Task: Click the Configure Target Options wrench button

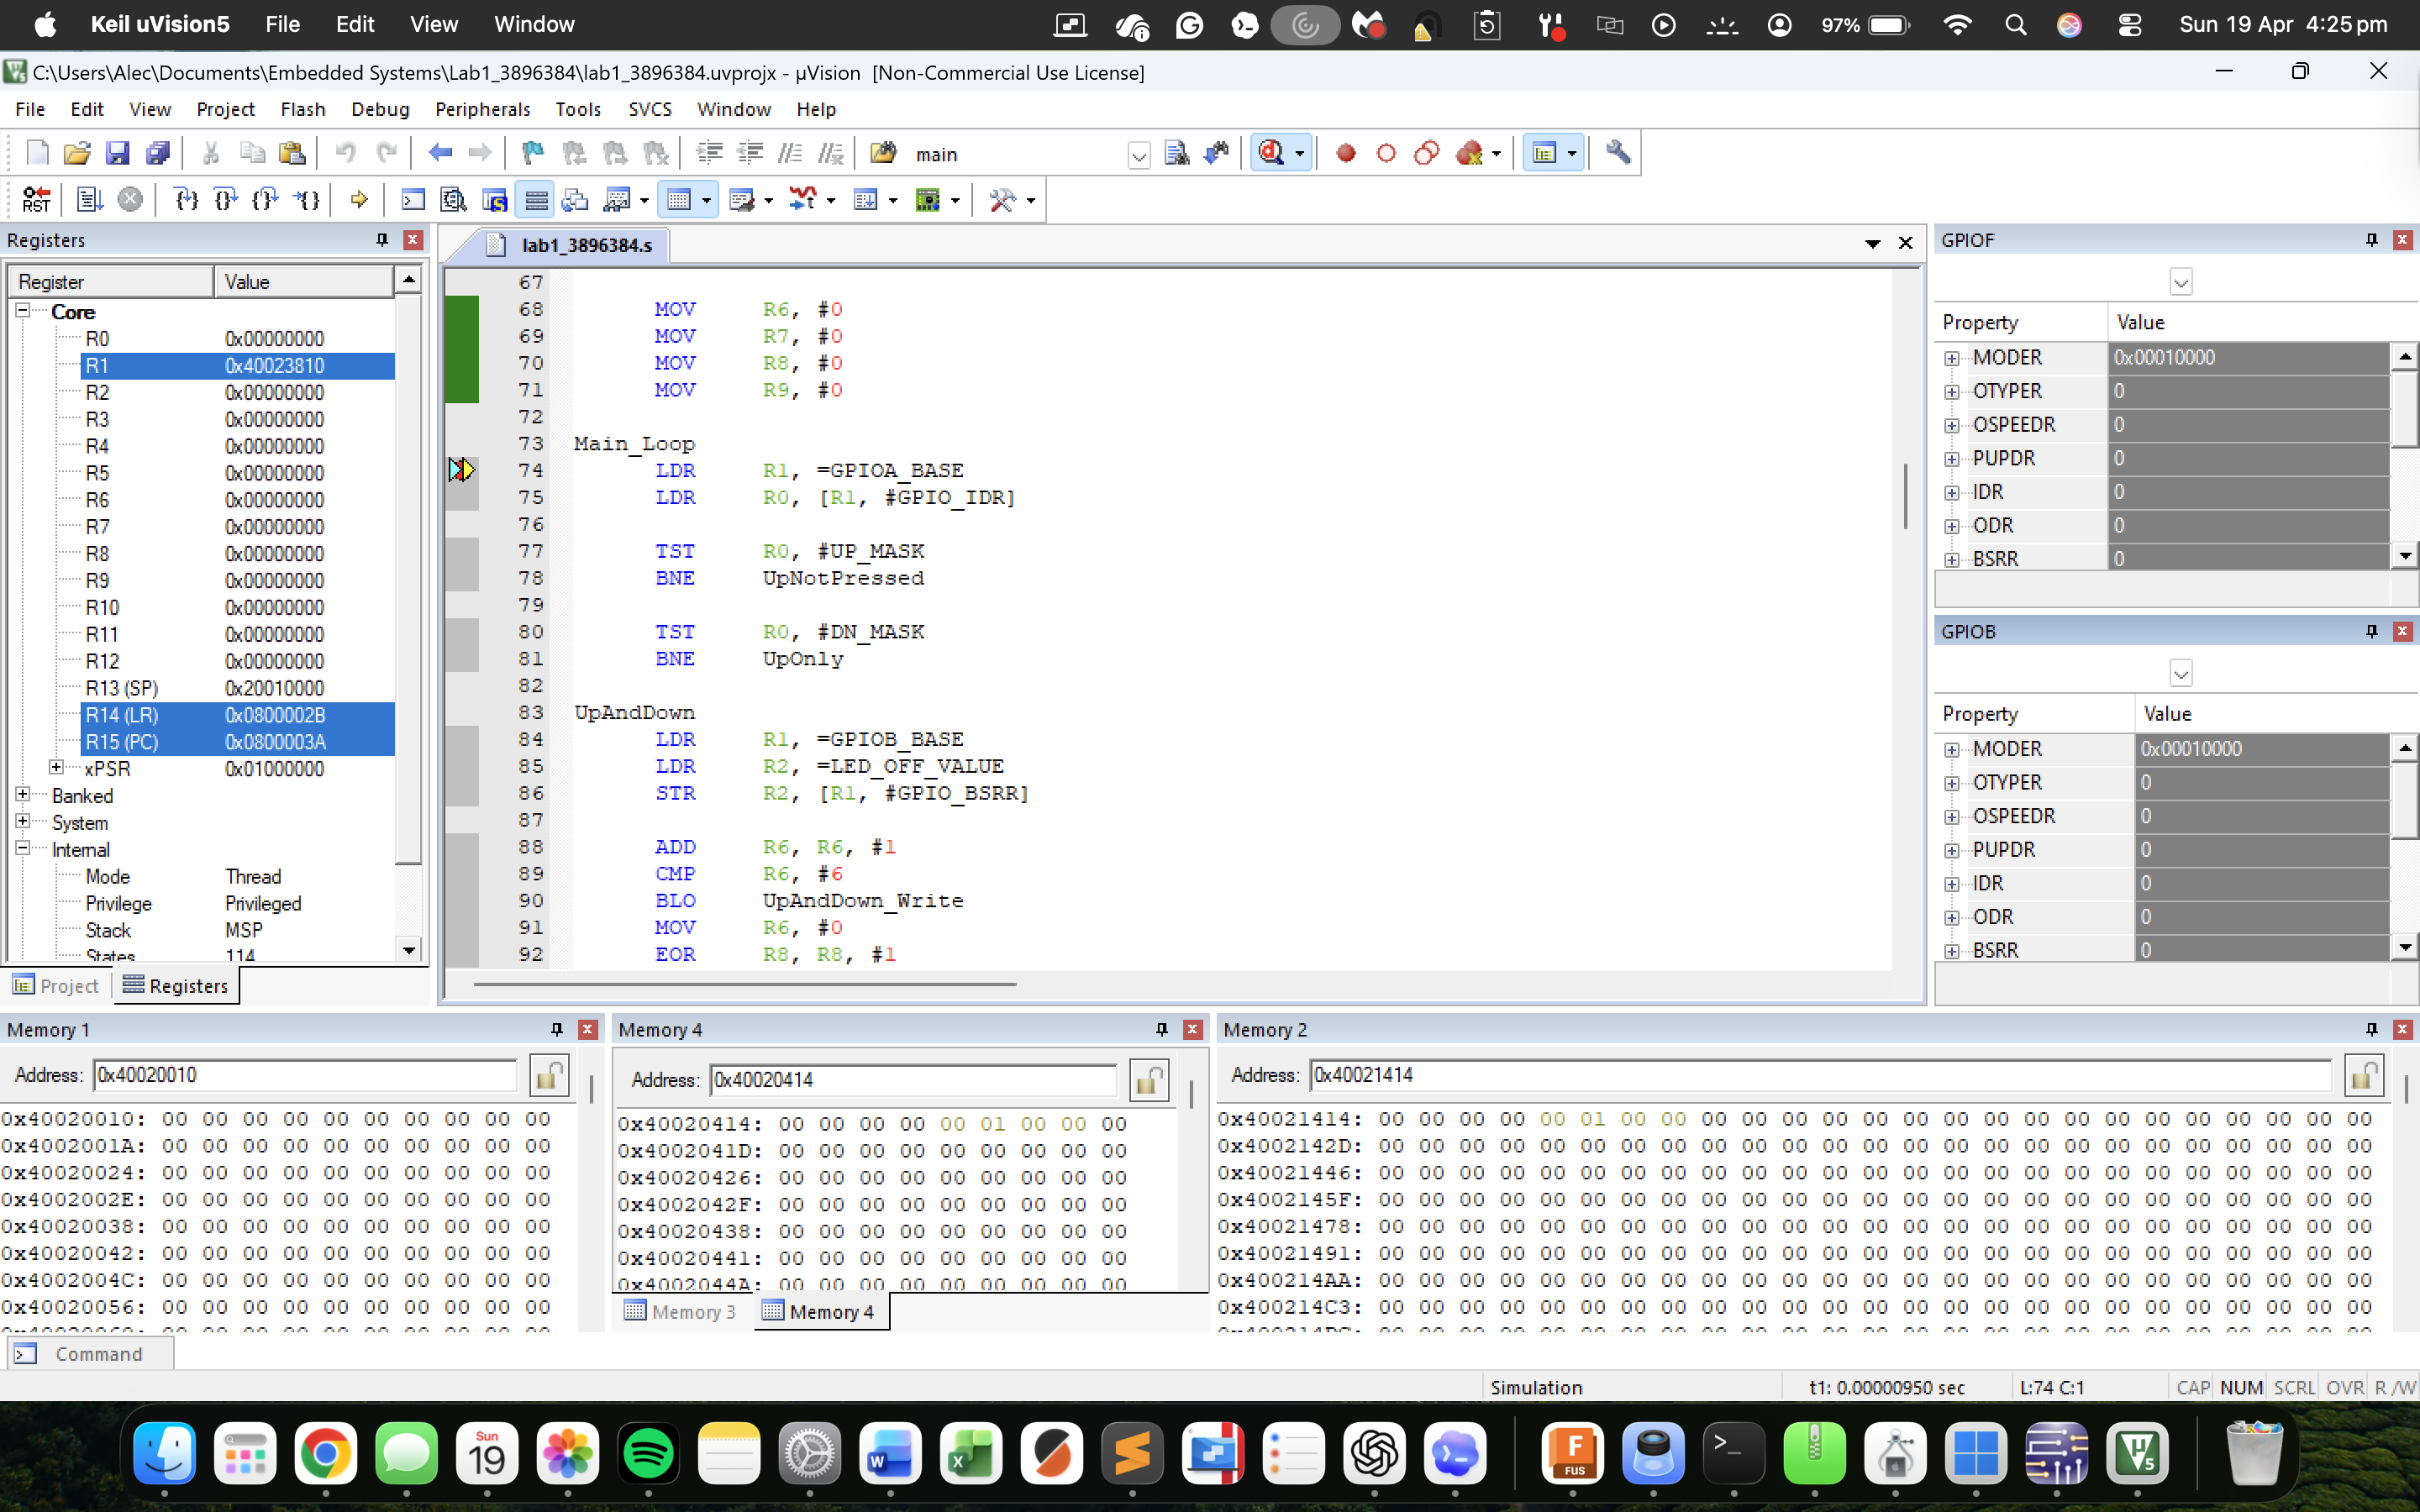Action: pyautogui.click(x=1618, y=152)
